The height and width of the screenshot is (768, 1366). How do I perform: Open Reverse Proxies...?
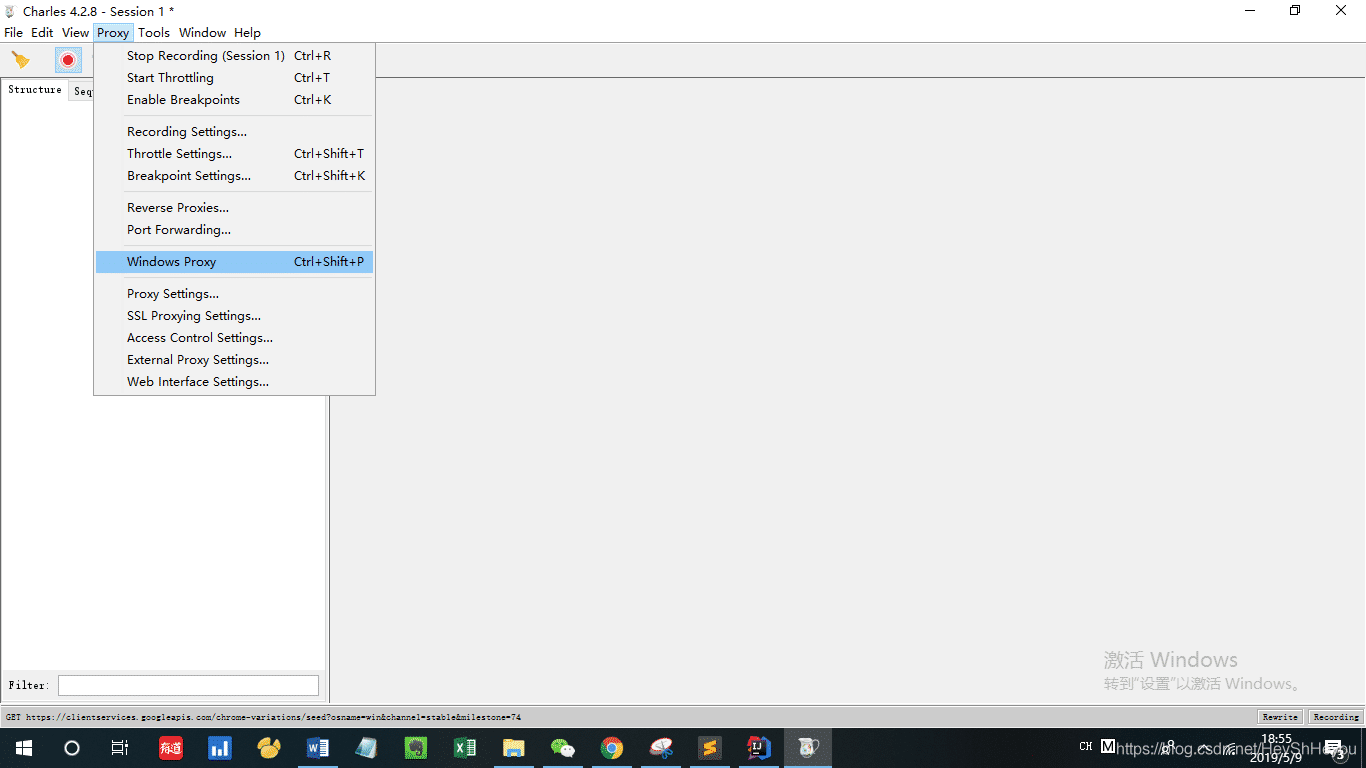(x=234, y=208)
